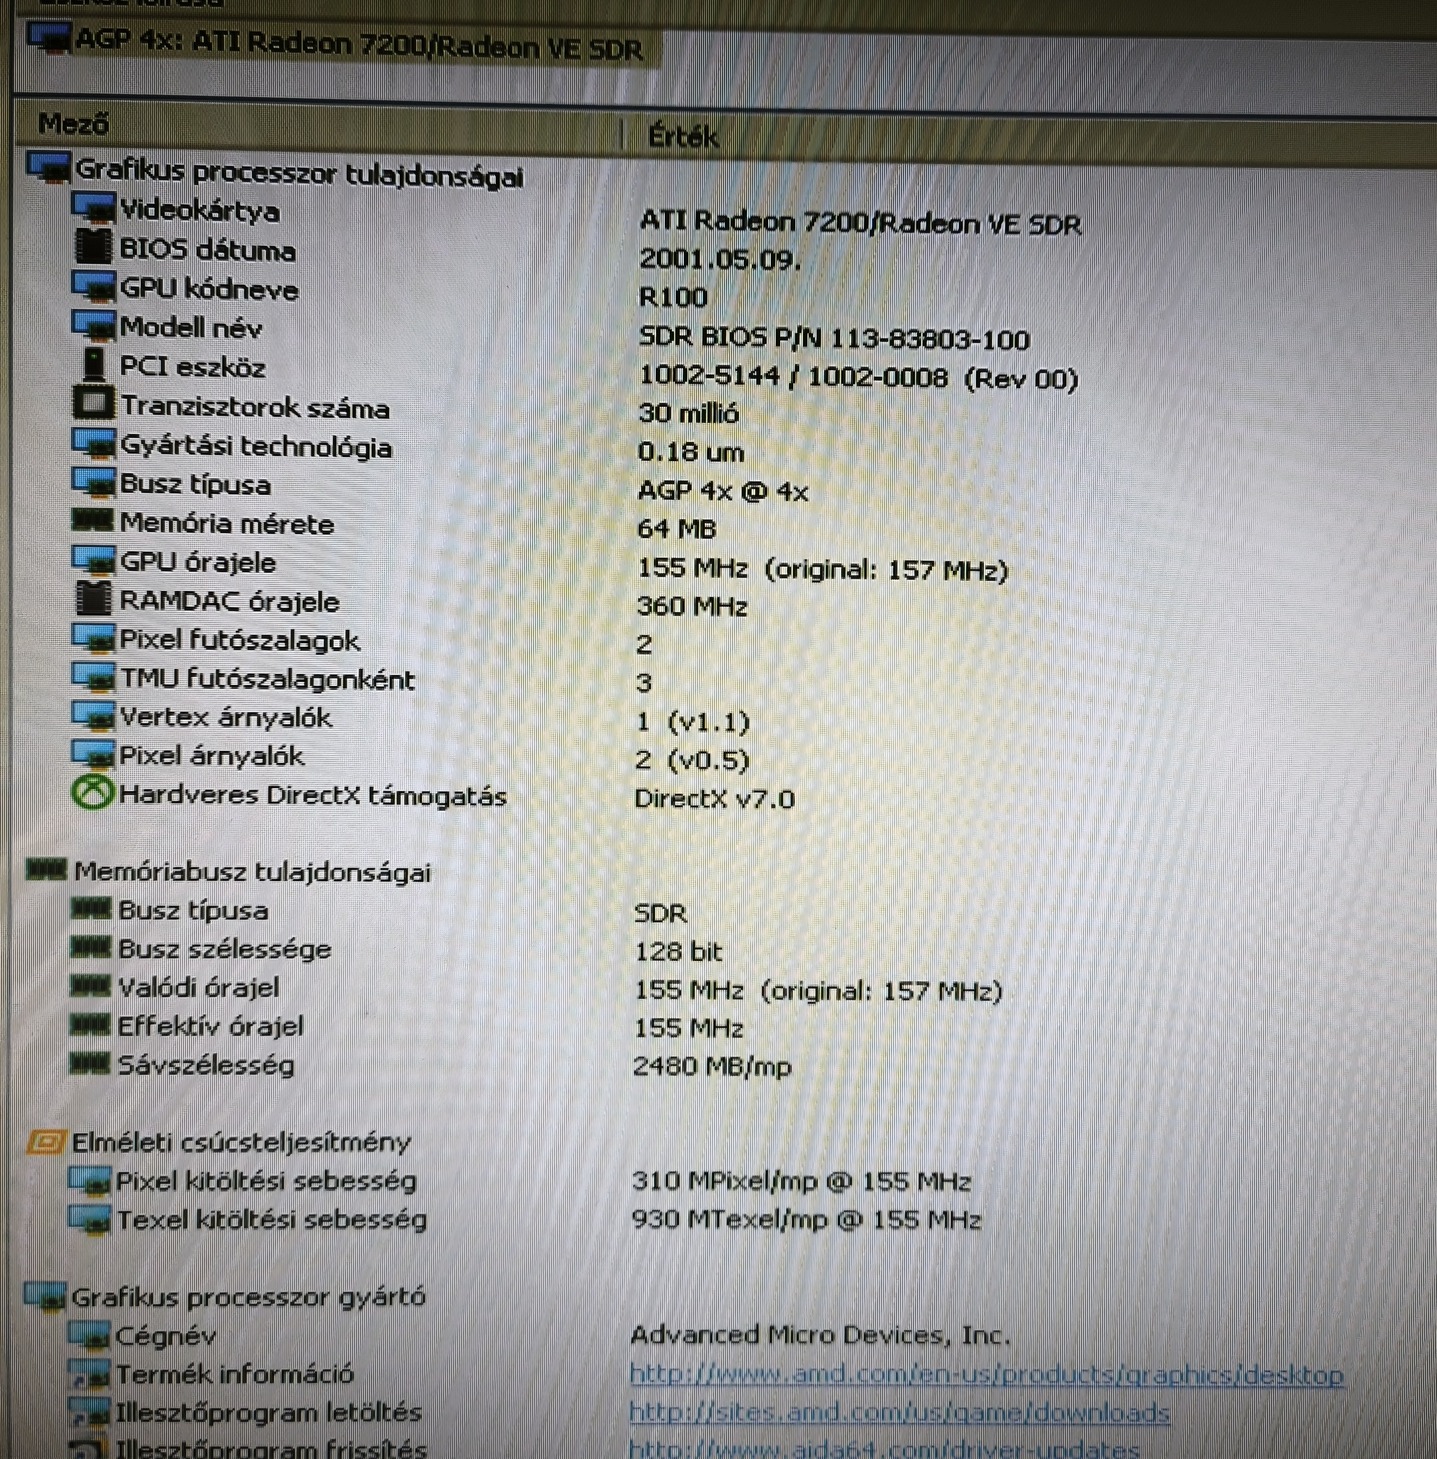Viewport: 1437px width, 1459px height.
Task: Select the Videokártya field label
Action: 199,210
